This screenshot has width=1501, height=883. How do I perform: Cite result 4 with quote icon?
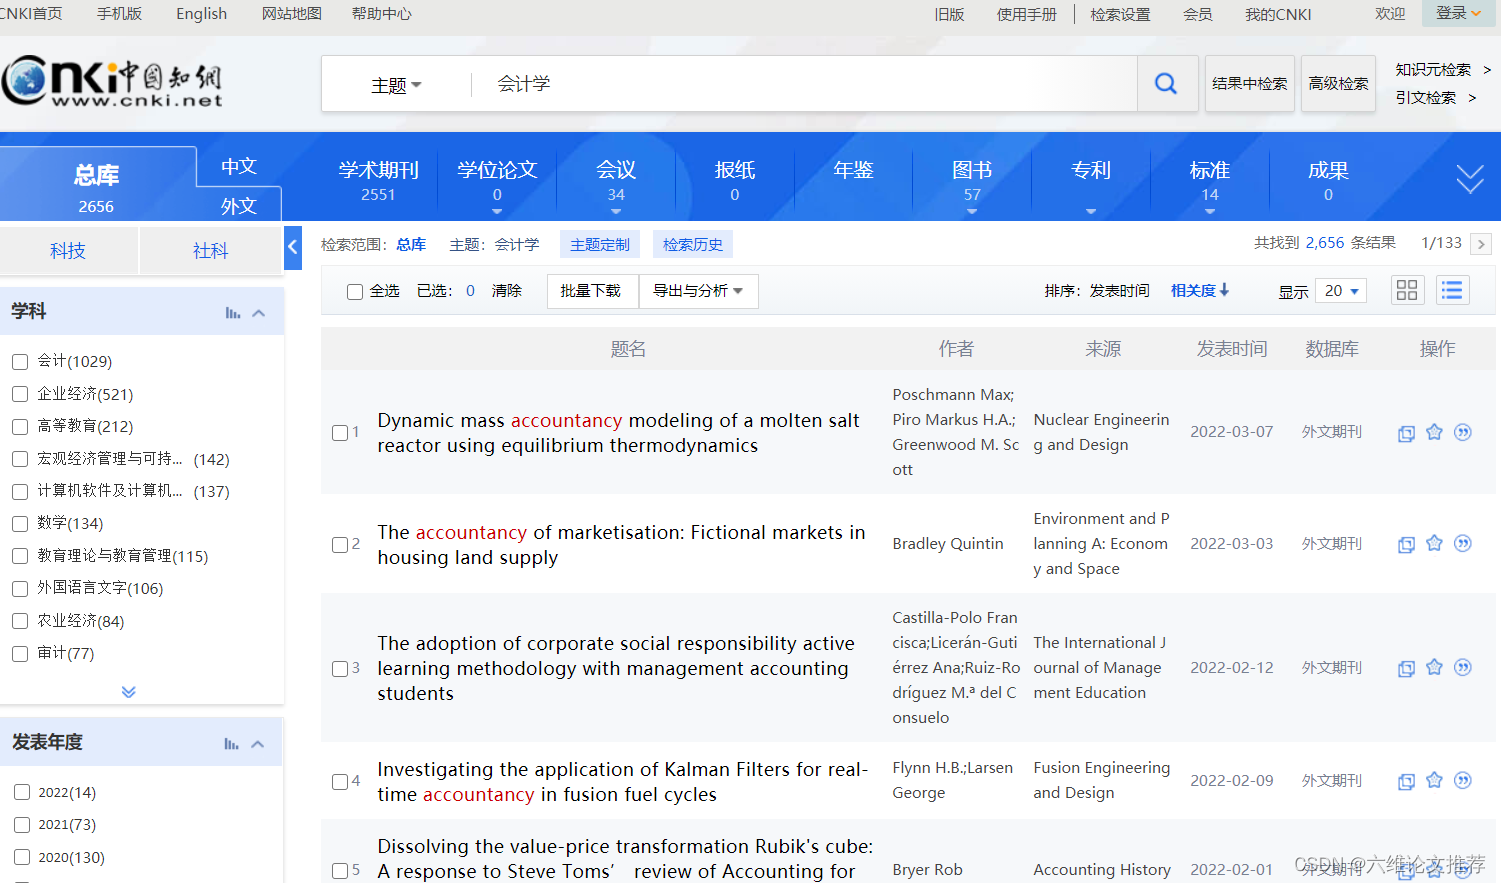pyautogui.click(x=1463, y=780)
